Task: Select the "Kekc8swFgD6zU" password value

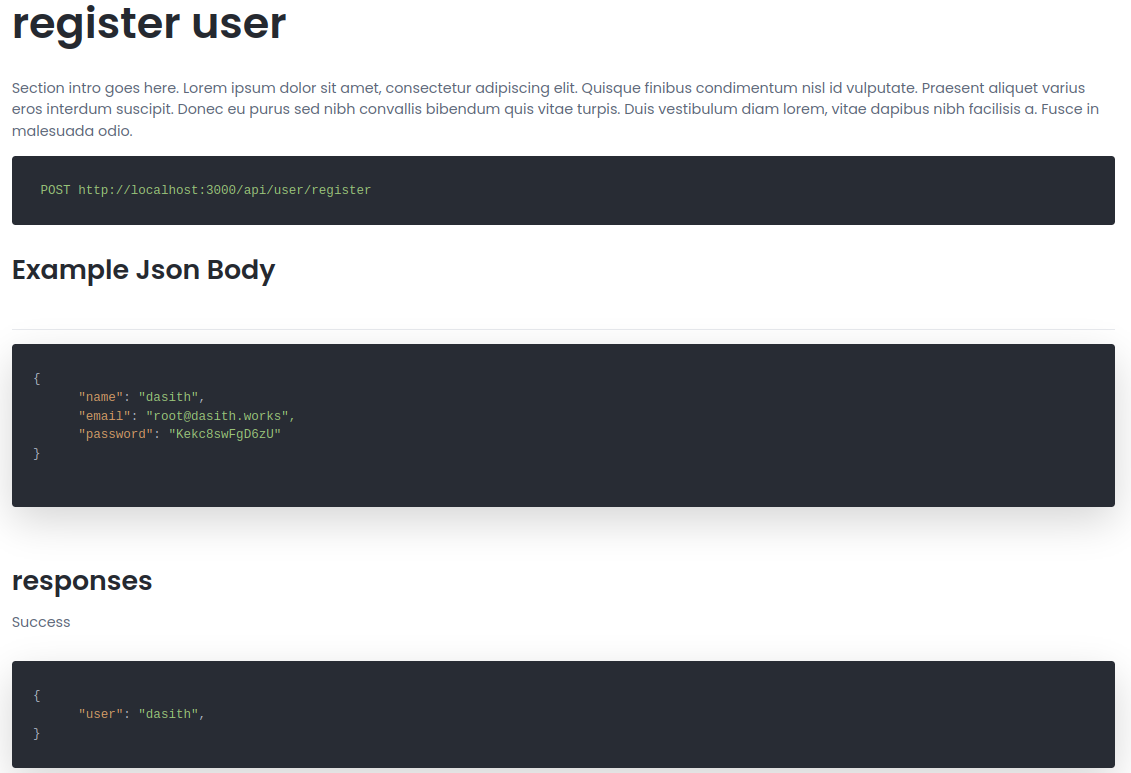Action: (224, 434)
